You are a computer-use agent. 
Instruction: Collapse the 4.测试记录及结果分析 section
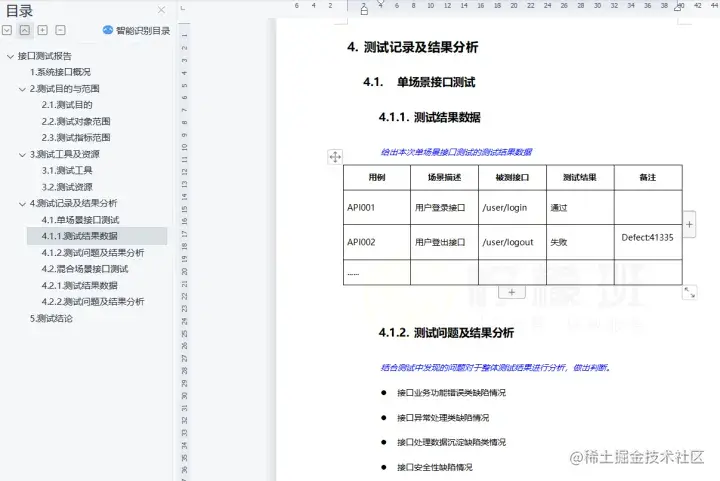[x=22, y=204]
